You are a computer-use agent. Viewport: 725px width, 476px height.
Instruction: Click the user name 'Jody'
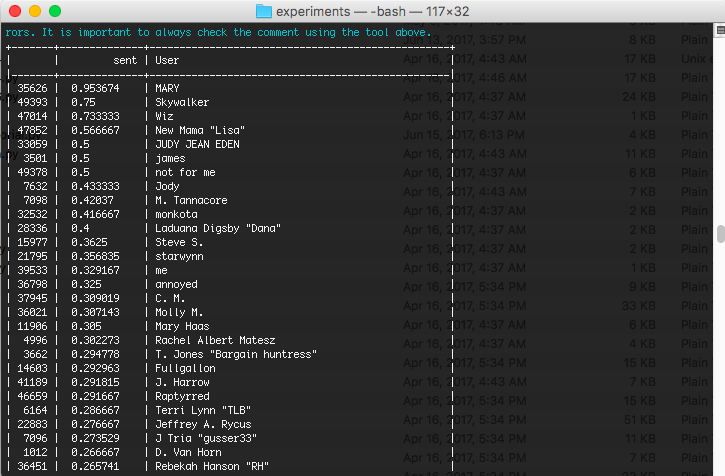(167, 186)
